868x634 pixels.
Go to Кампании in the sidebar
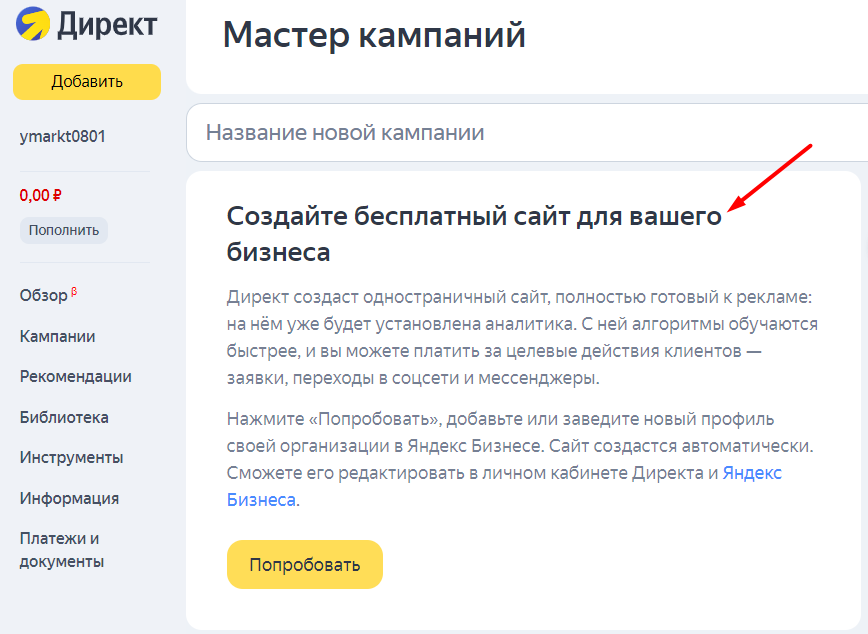click(58, 336)
